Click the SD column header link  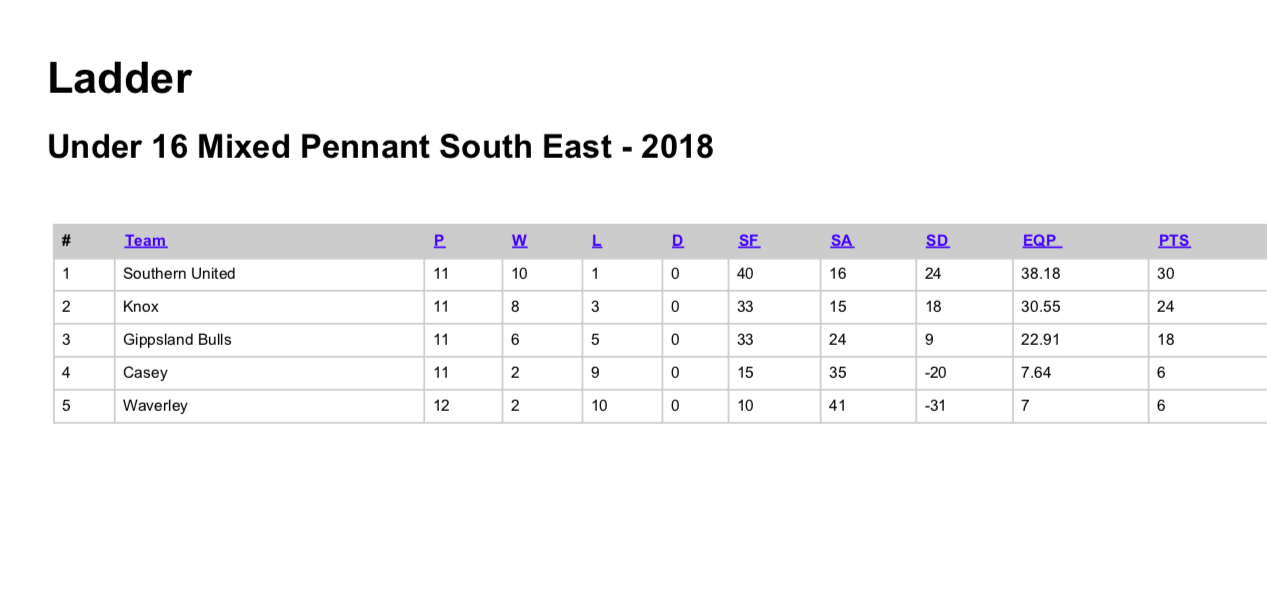[x=937, y=241]
